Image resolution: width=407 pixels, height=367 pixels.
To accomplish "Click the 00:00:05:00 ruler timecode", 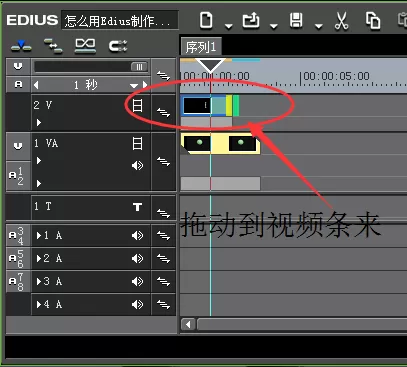I will coord(336,76).
